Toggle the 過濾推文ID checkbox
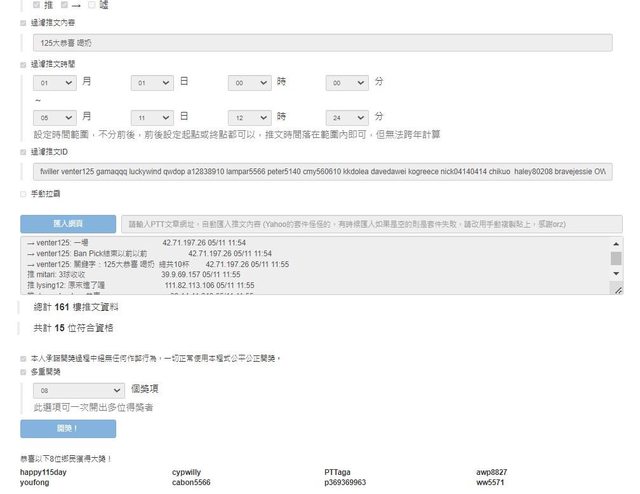Screen dimensions: 640x494 [24, 152]
